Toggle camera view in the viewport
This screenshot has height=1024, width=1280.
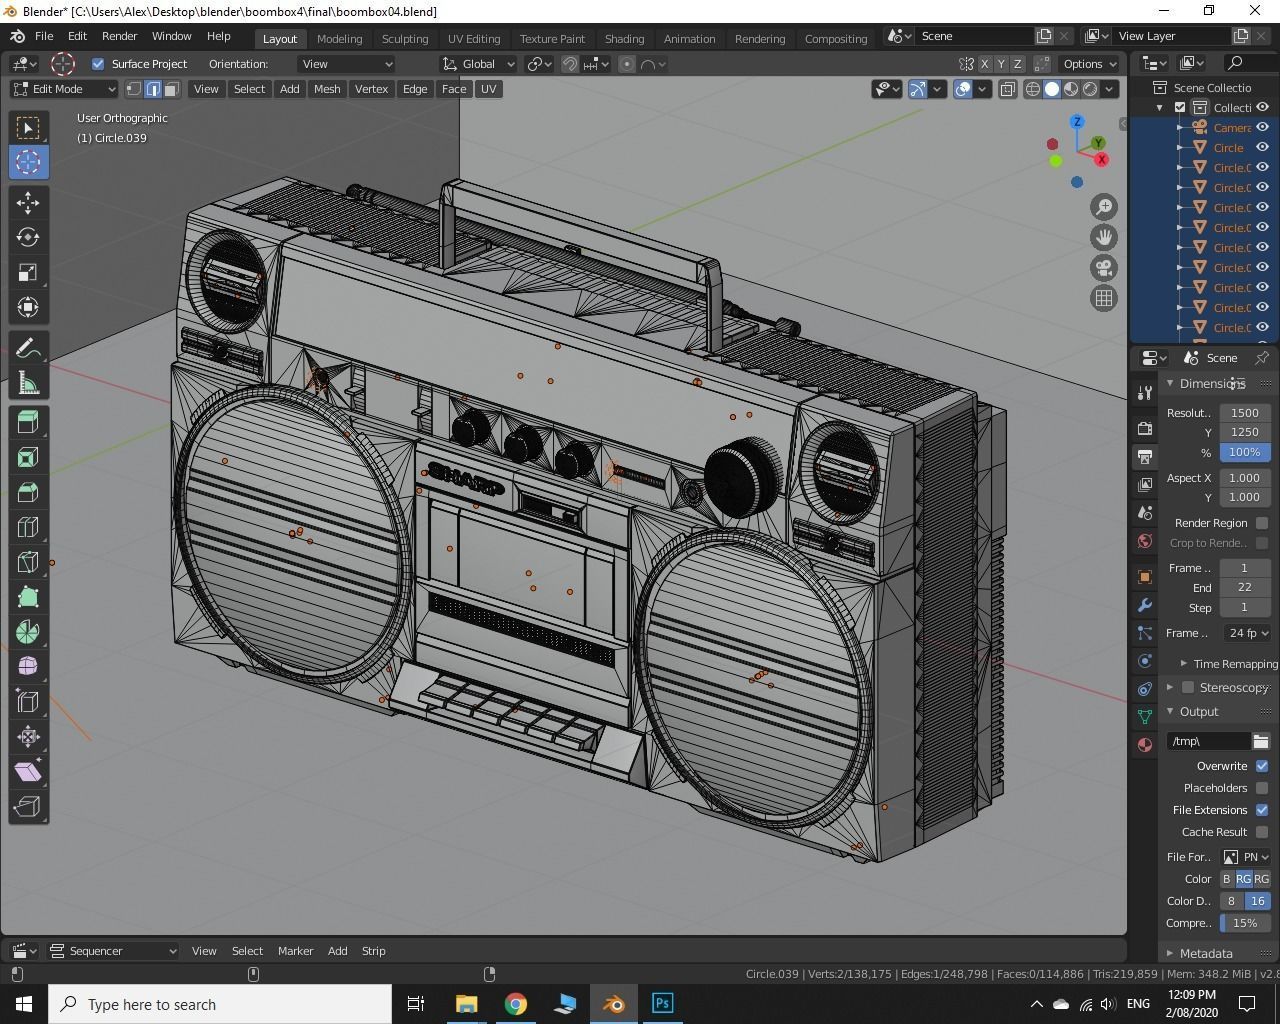tap(1104, 268)
